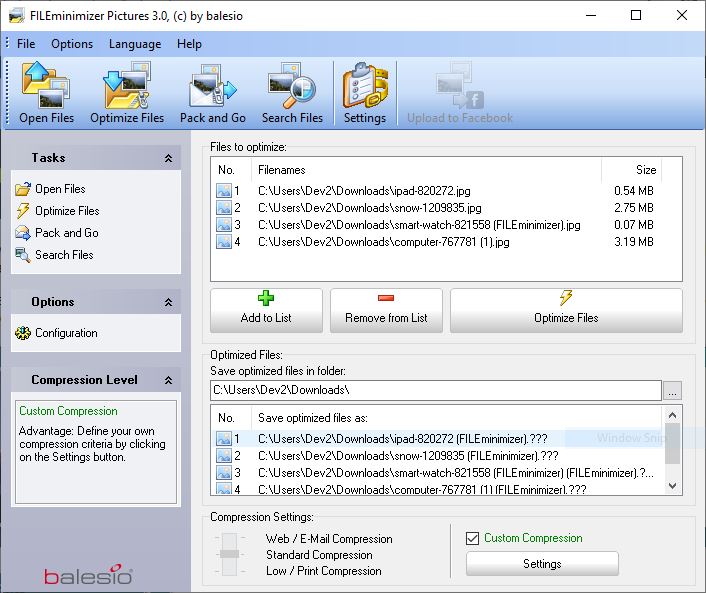Viewport: 706px width, 593px height.
Task: Browse for output folder with the ... button
Action: click(672, 390)
